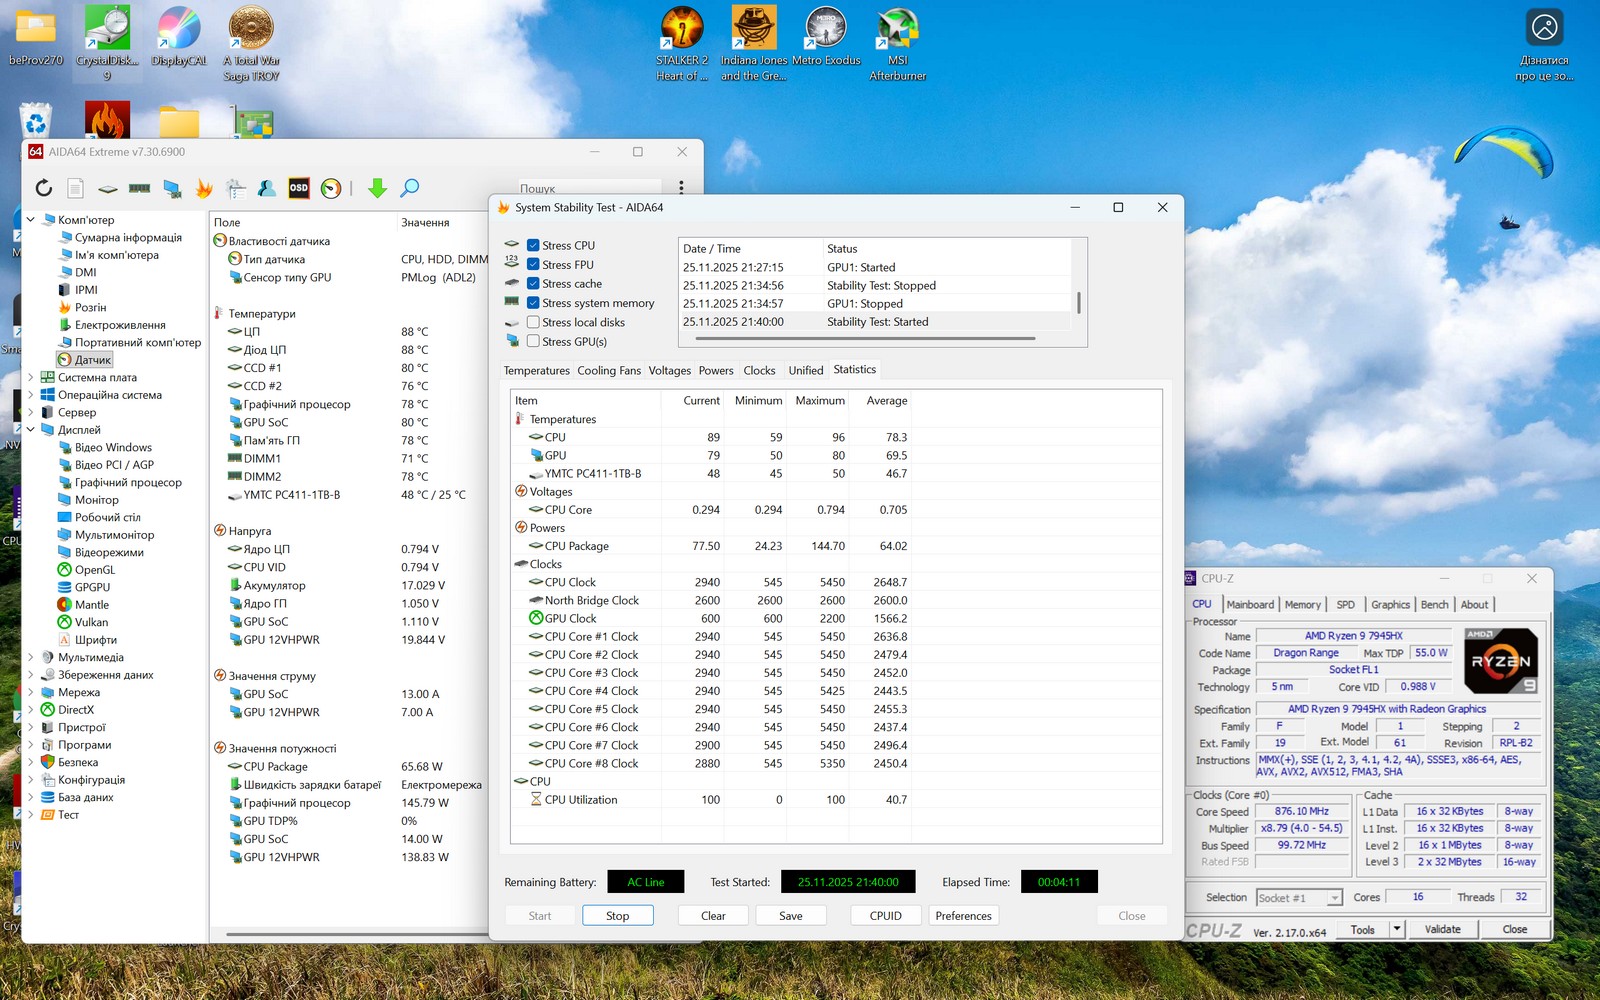Switch to the Temperatures tab
Image resolution: width=1600 pixels, height=1000 pixels.
point(536,370)
